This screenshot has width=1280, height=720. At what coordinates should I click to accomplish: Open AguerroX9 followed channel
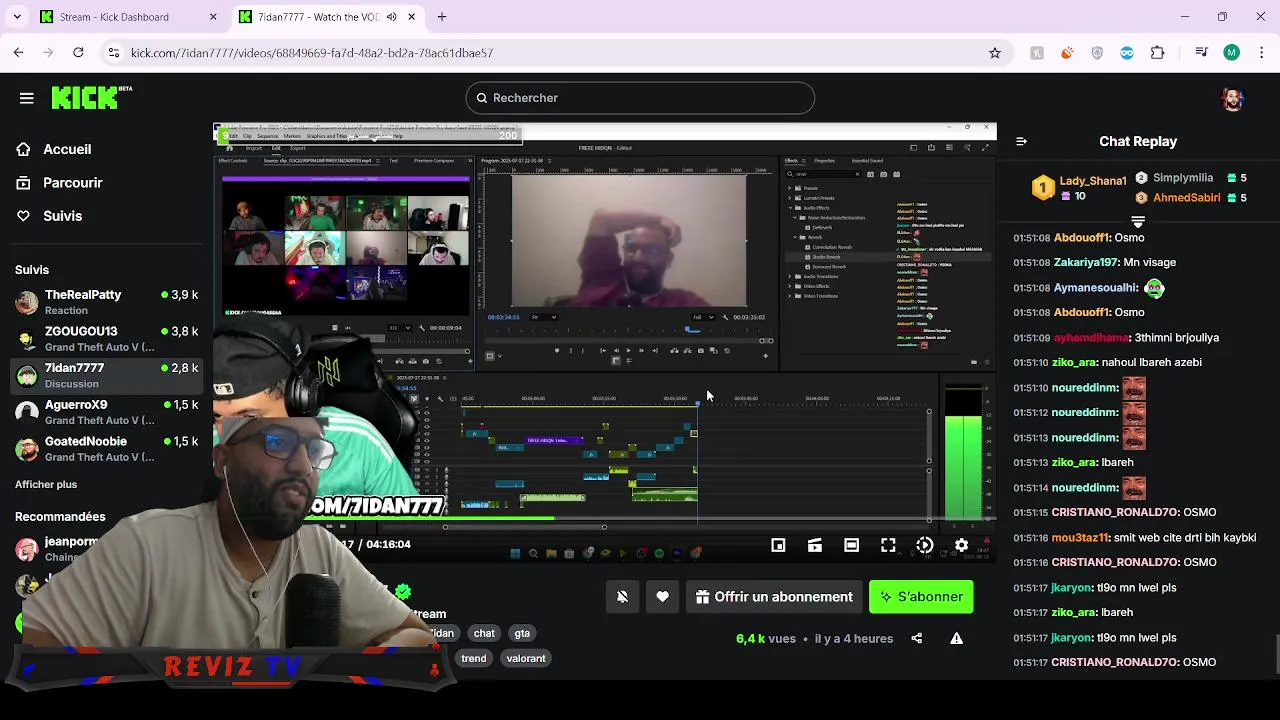coord(106,412)
